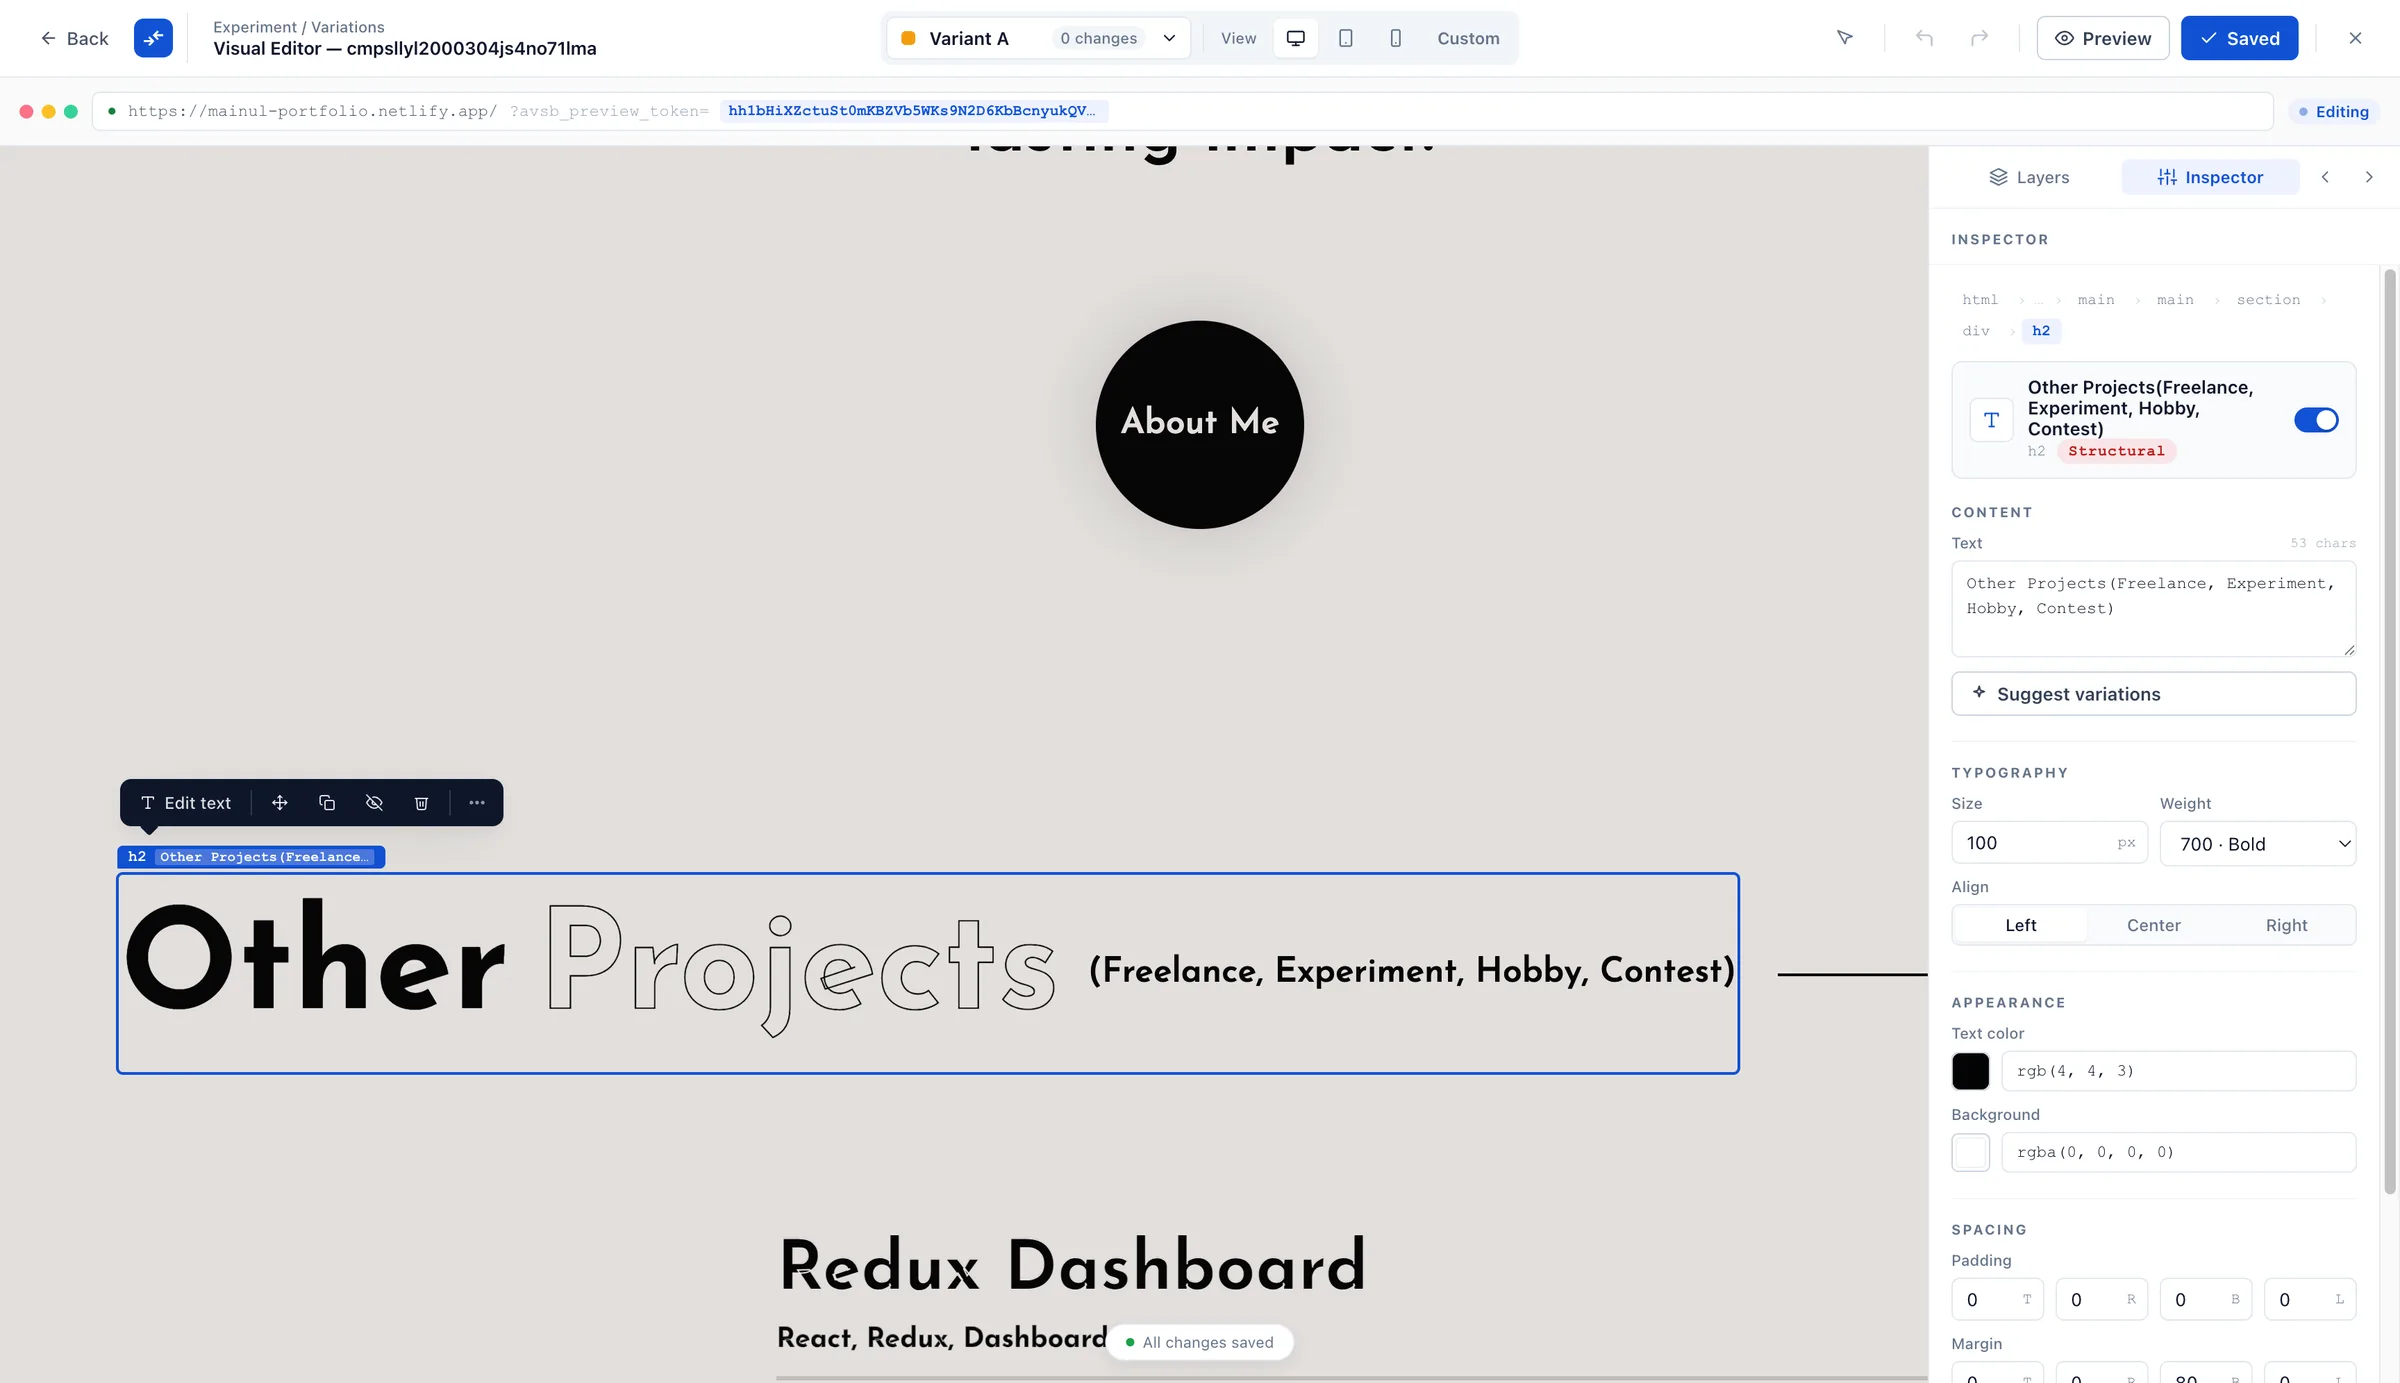
Task: Close the visual editor with X
Action: [x=2355, y=38]
